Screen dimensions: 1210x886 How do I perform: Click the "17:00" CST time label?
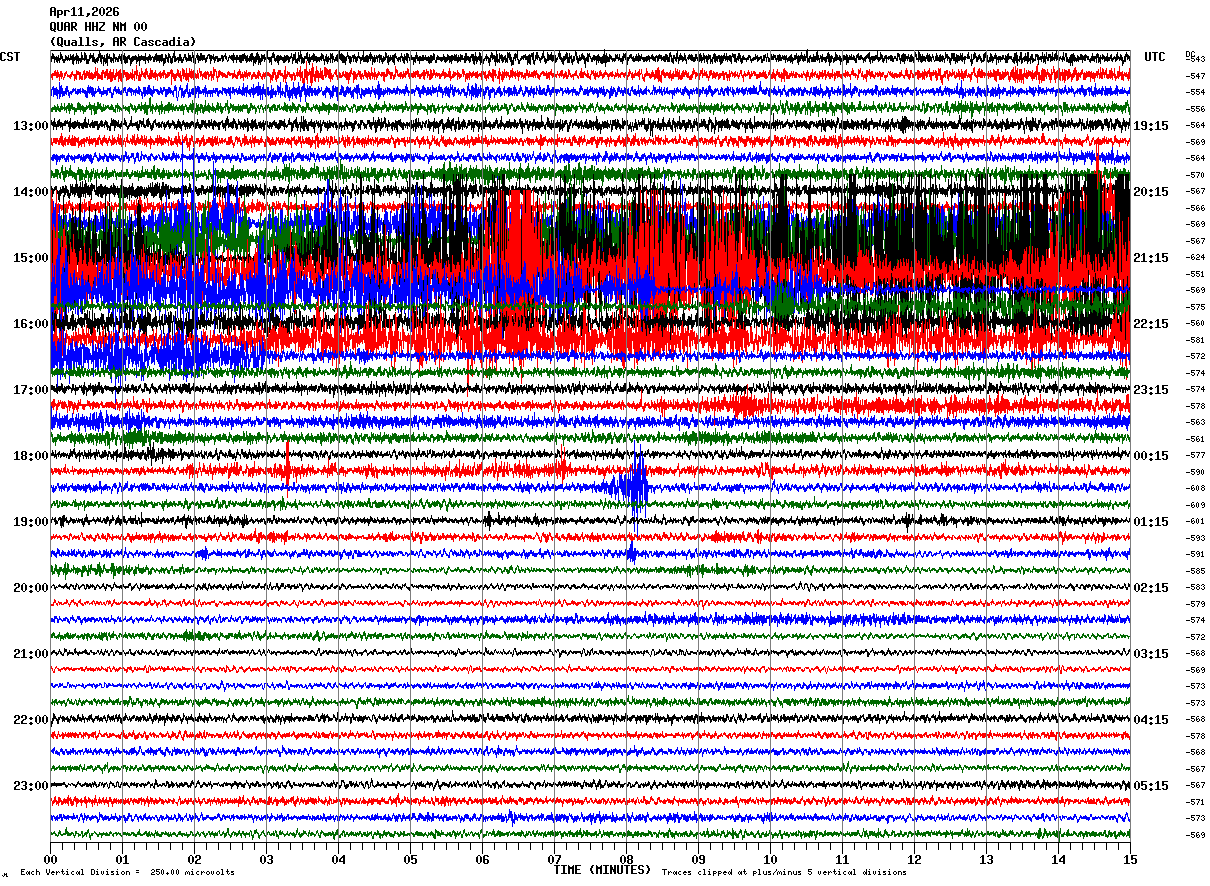31,390
